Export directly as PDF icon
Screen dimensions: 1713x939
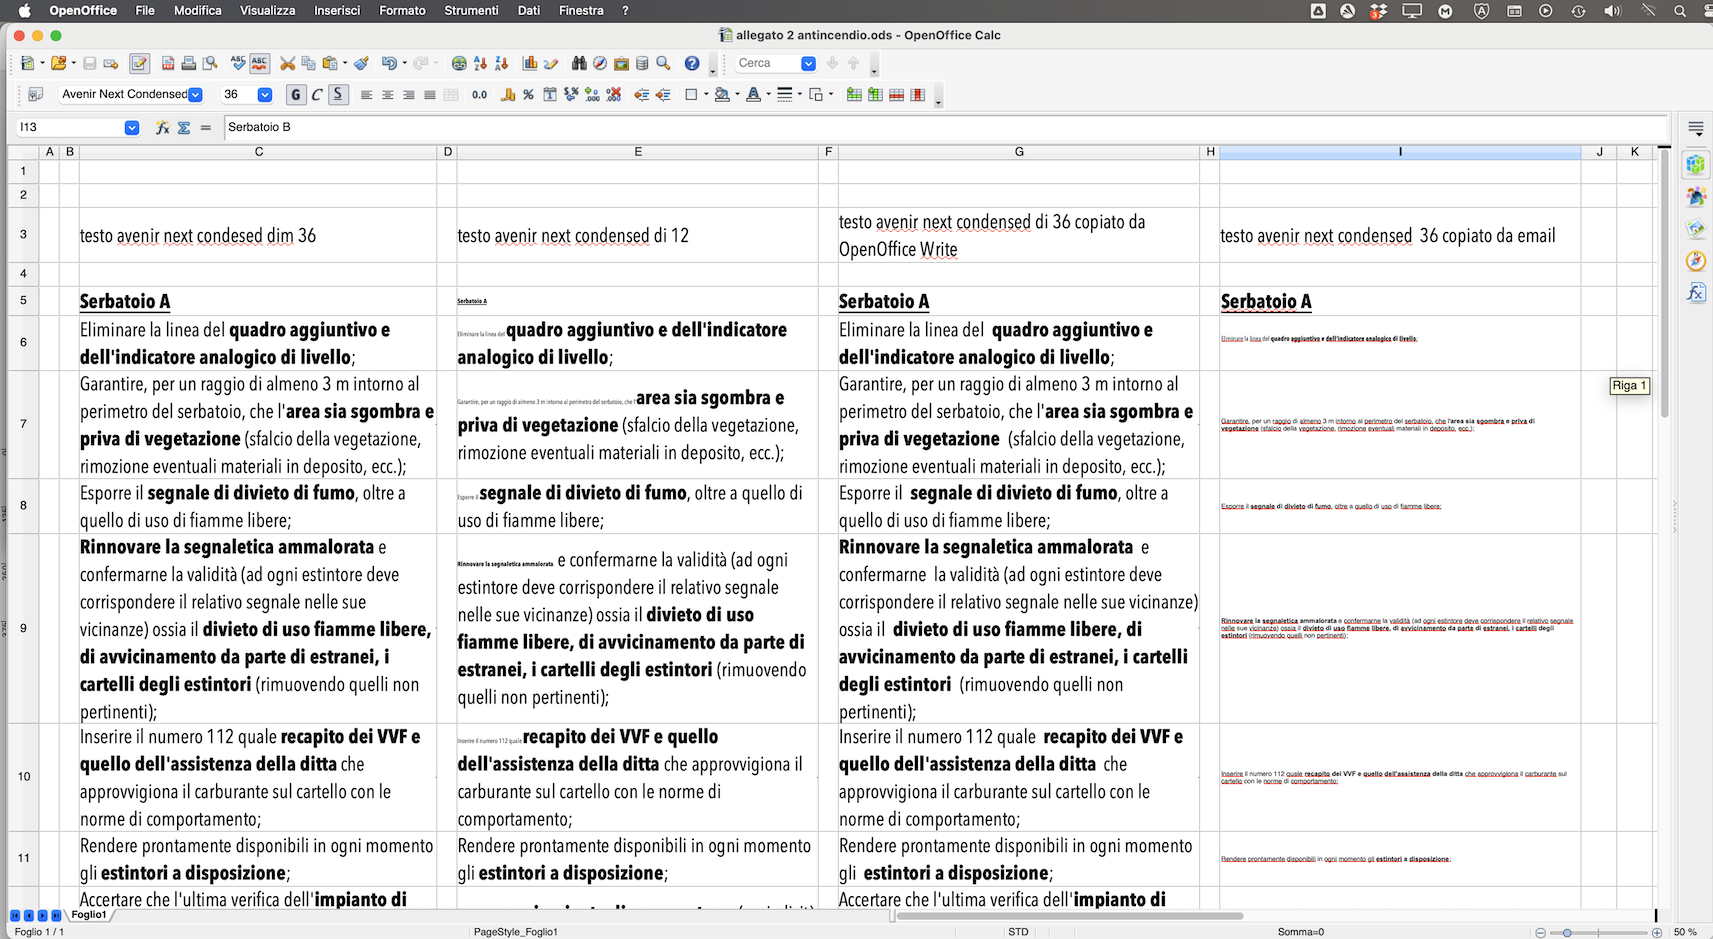(168, 63)
